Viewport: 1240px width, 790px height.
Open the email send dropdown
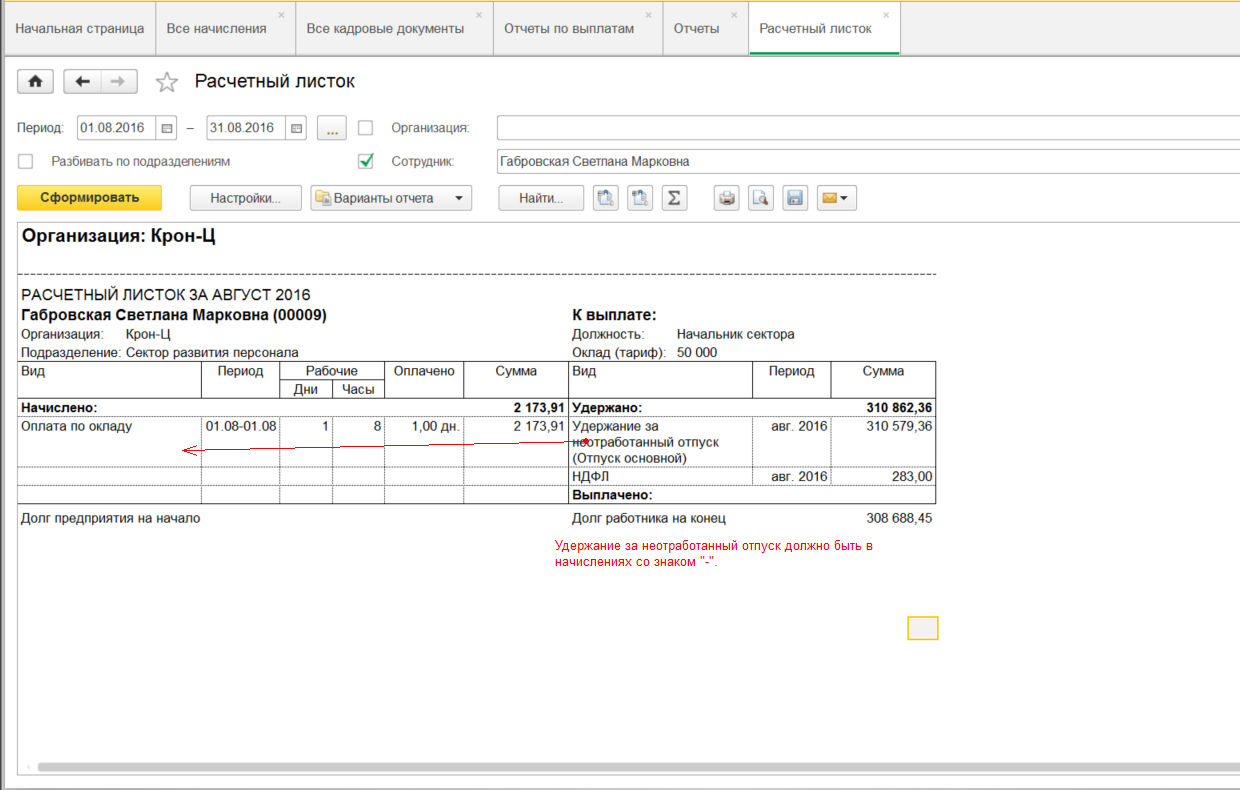point(836,198)
